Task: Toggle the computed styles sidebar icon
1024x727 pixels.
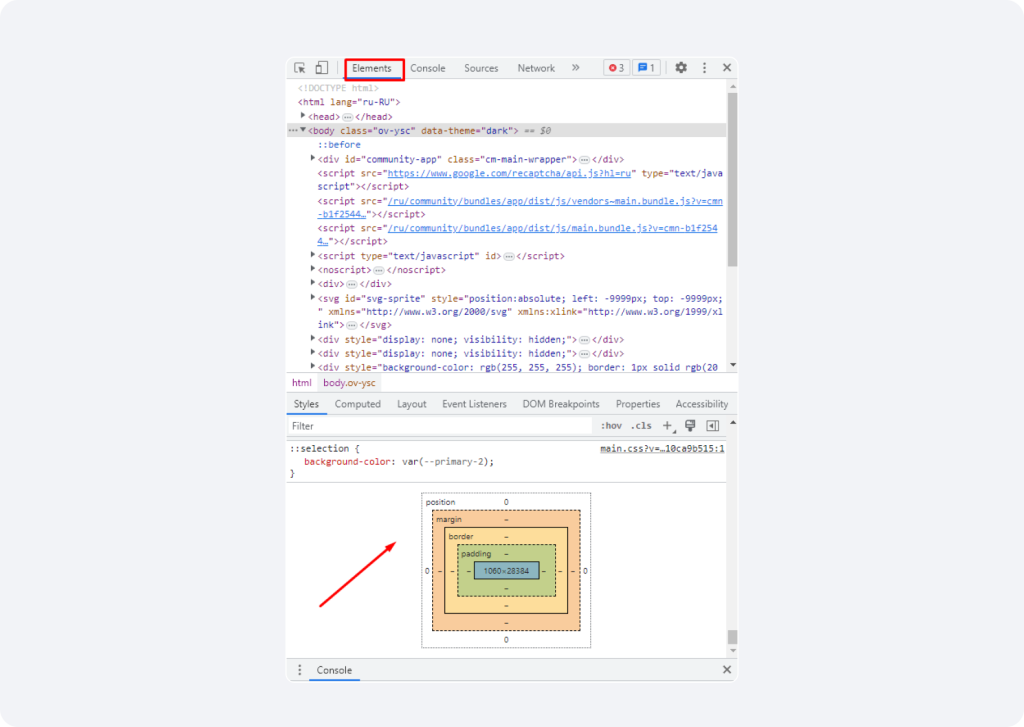Action: (x=712, y=426)
